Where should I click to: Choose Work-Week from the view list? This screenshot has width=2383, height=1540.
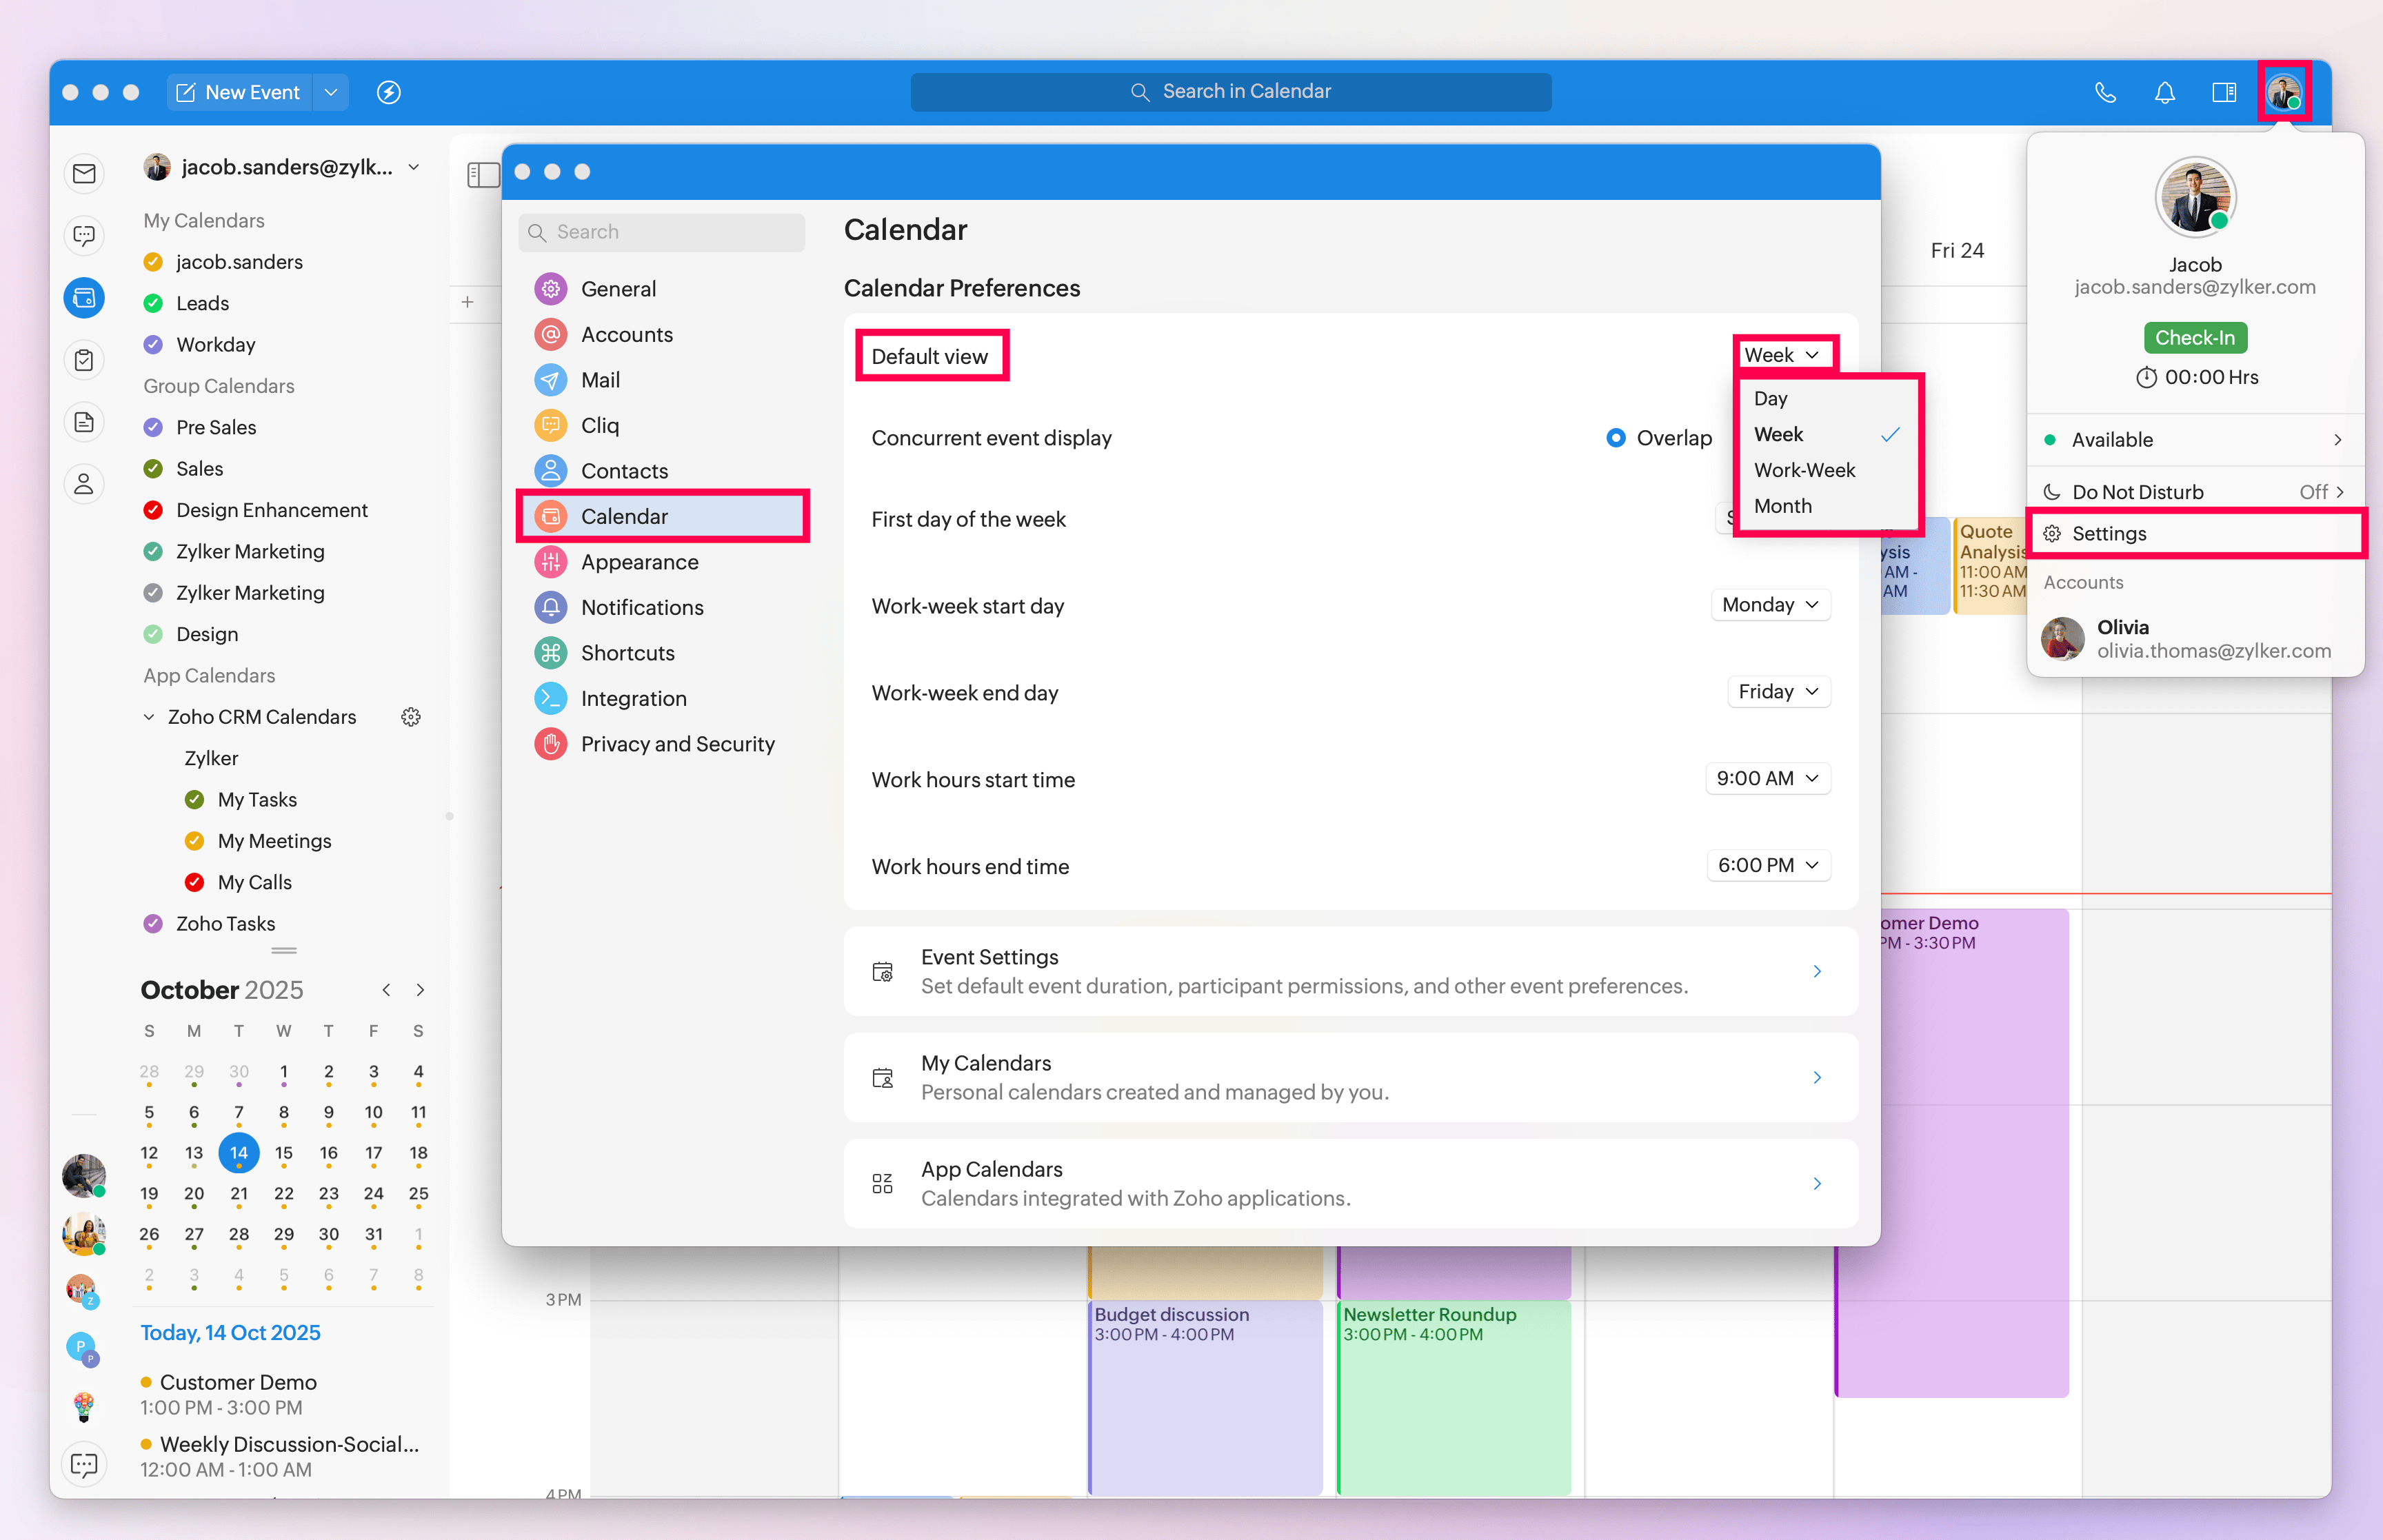click(x=1804, y=470)
